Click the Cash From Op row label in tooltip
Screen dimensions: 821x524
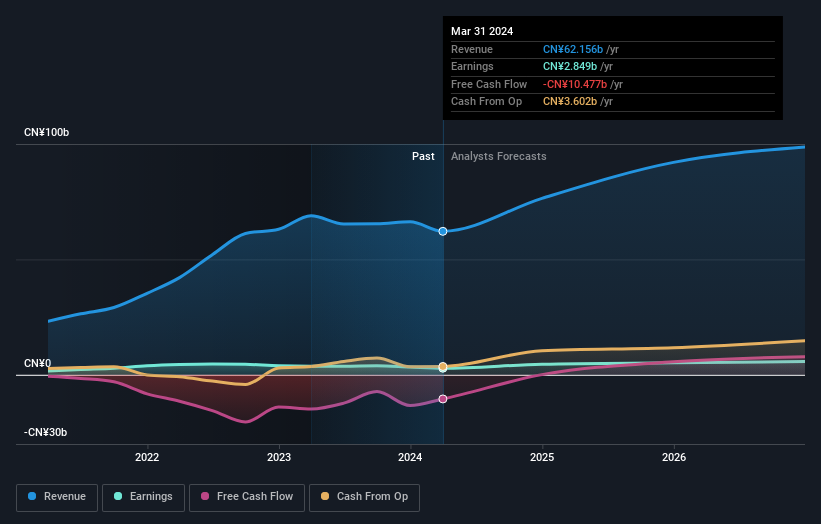(486, 102)
